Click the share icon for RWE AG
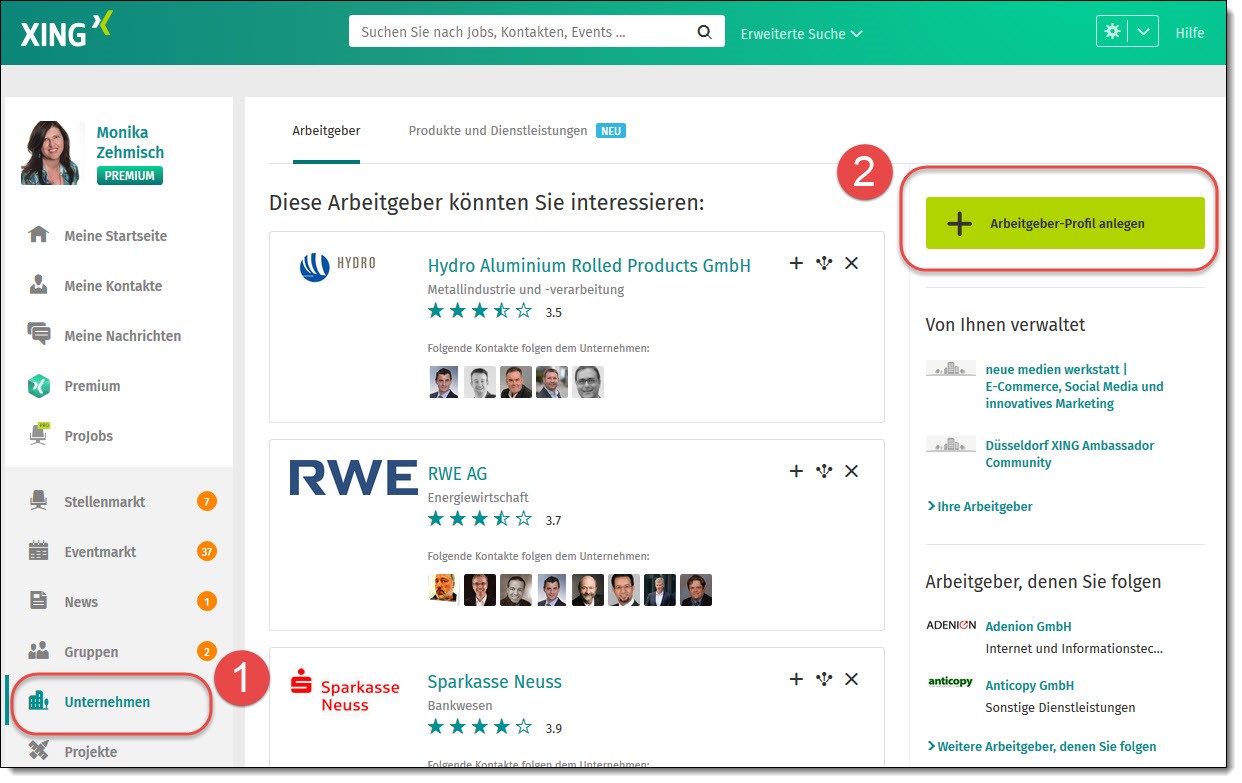This screenshot has width=1242, height=783. point(824,471)
